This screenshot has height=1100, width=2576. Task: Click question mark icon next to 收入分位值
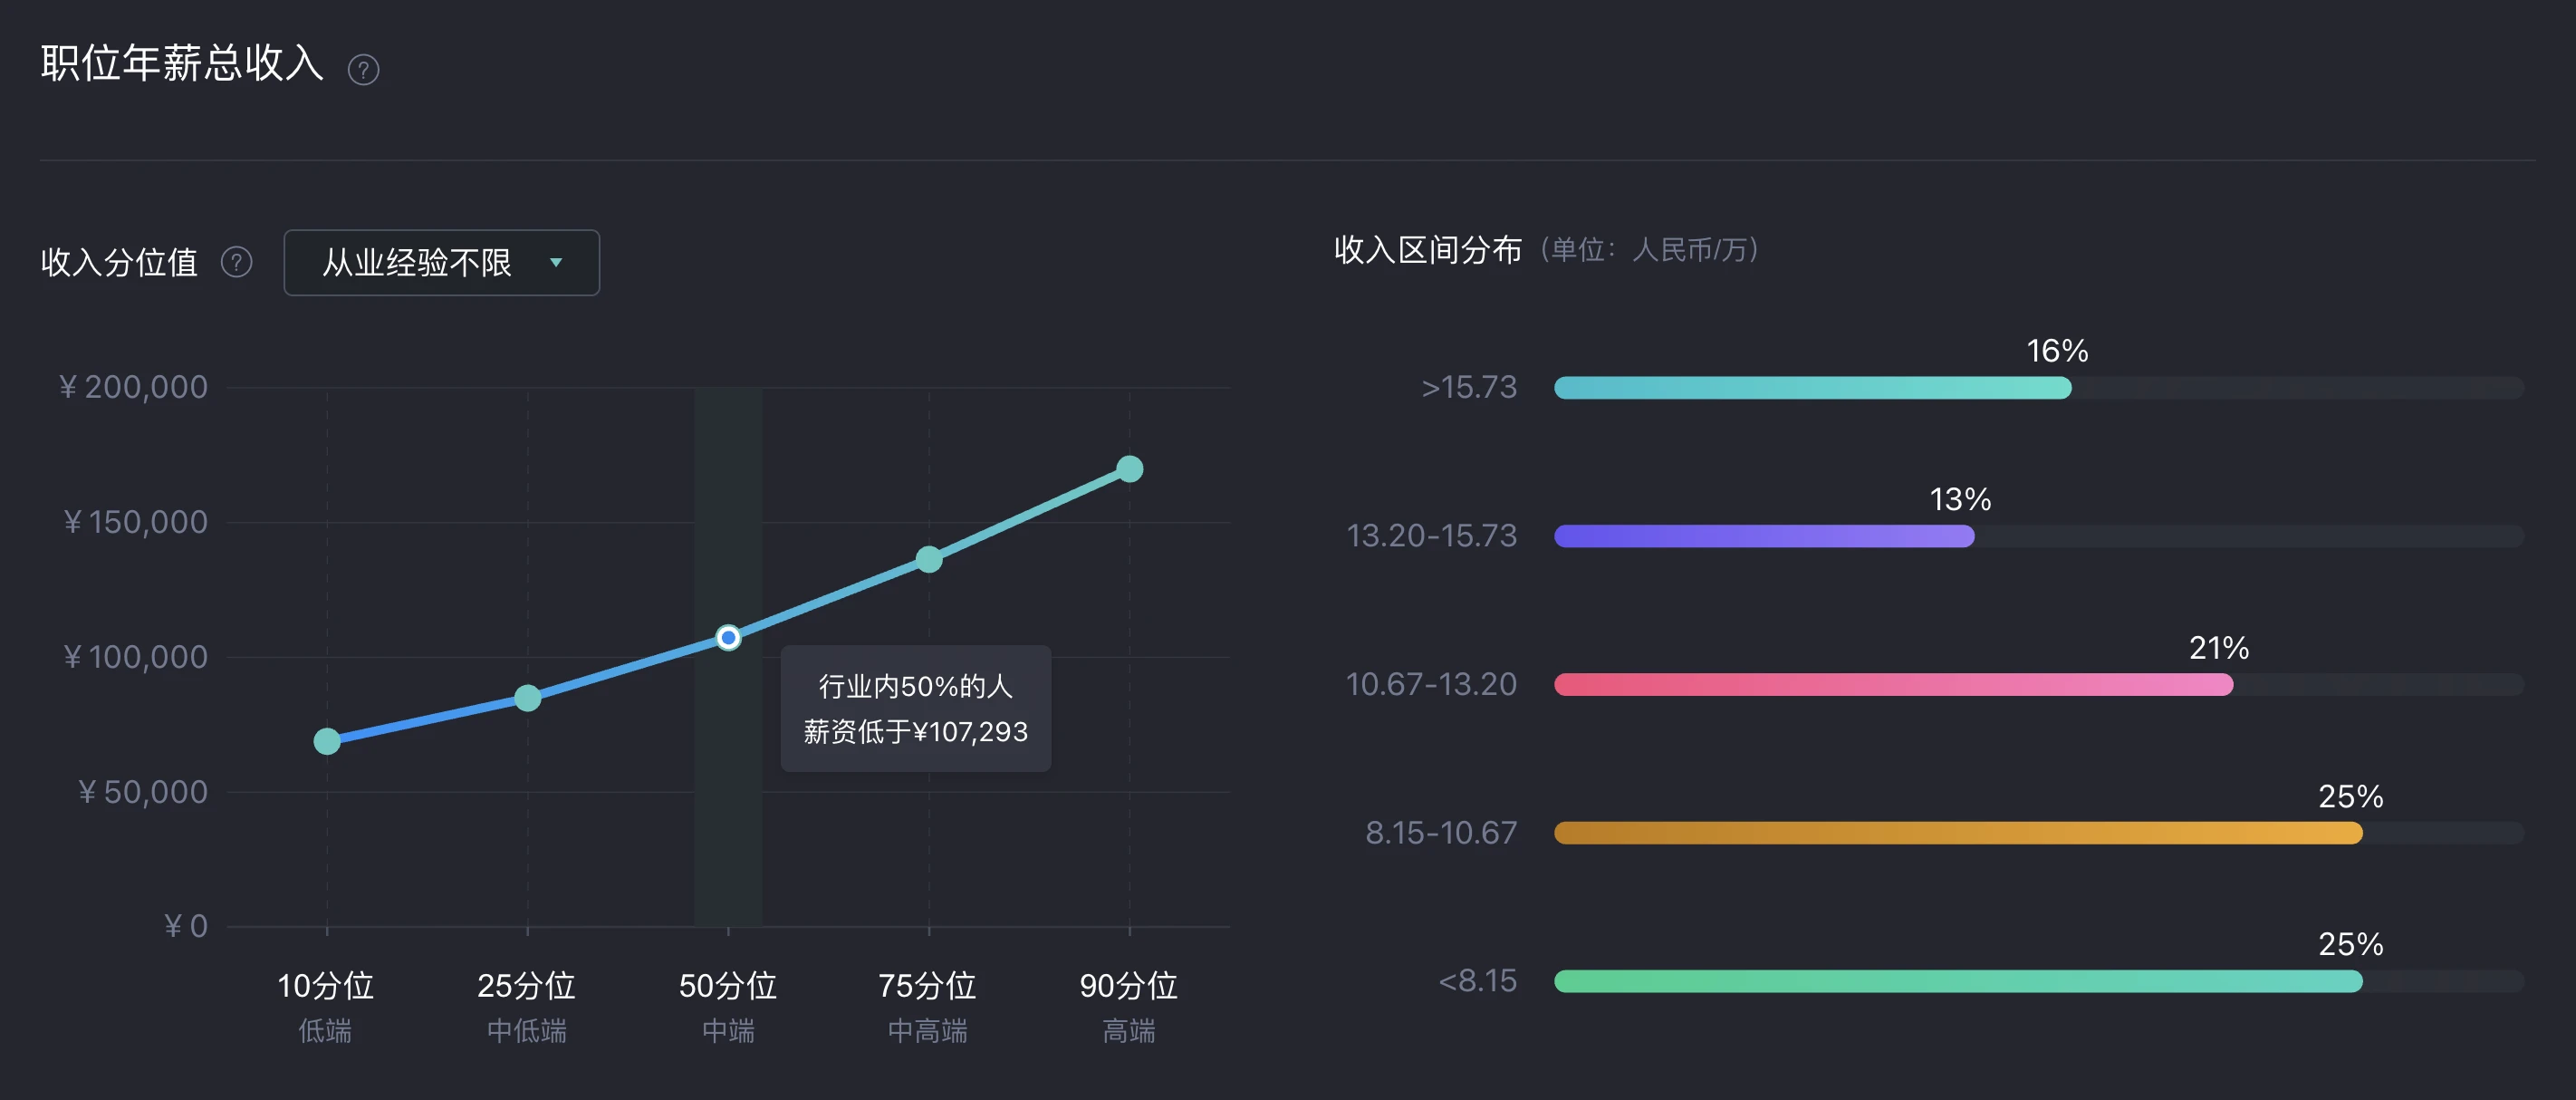237,263
